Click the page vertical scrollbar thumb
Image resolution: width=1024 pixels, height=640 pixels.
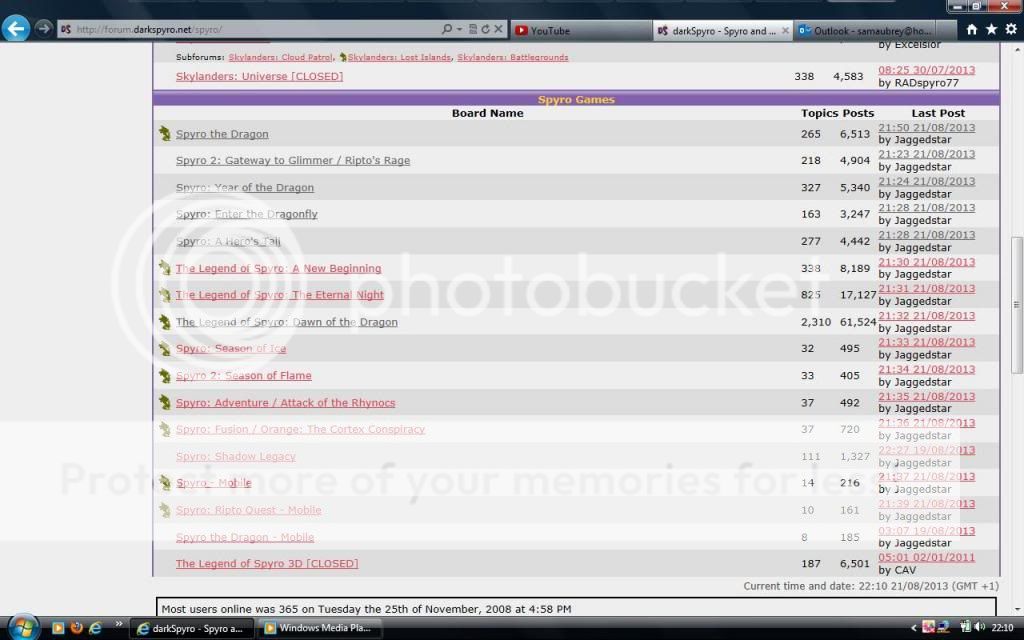pos(1016,304)
